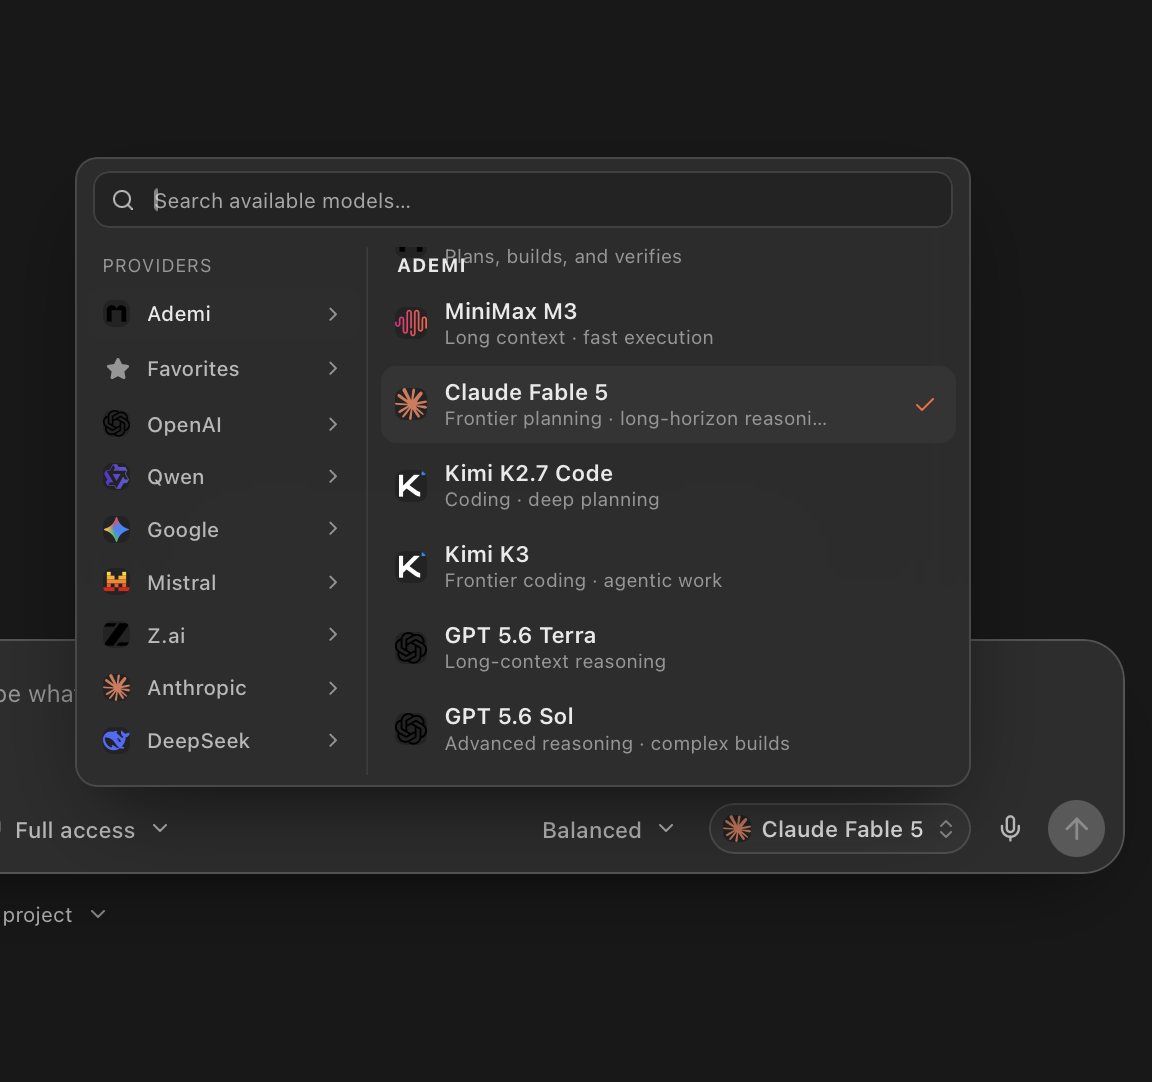Viewport: 1152px width, 1082px height.
Task: Click the starburst icon in the model selector pill
Action: [737, 829]
